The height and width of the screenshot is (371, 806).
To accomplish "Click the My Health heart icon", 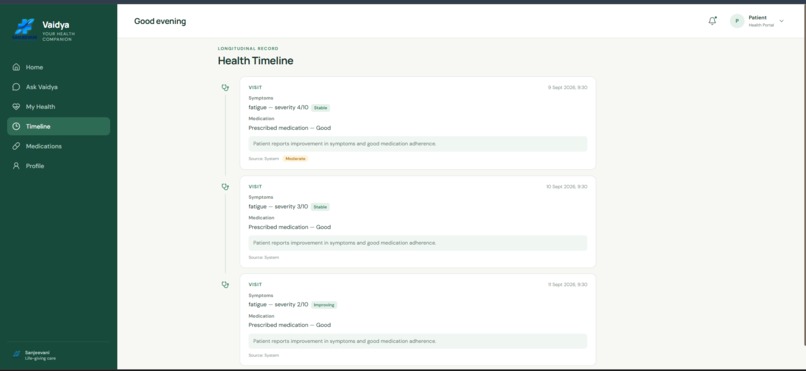I will [x=16, y=107].
